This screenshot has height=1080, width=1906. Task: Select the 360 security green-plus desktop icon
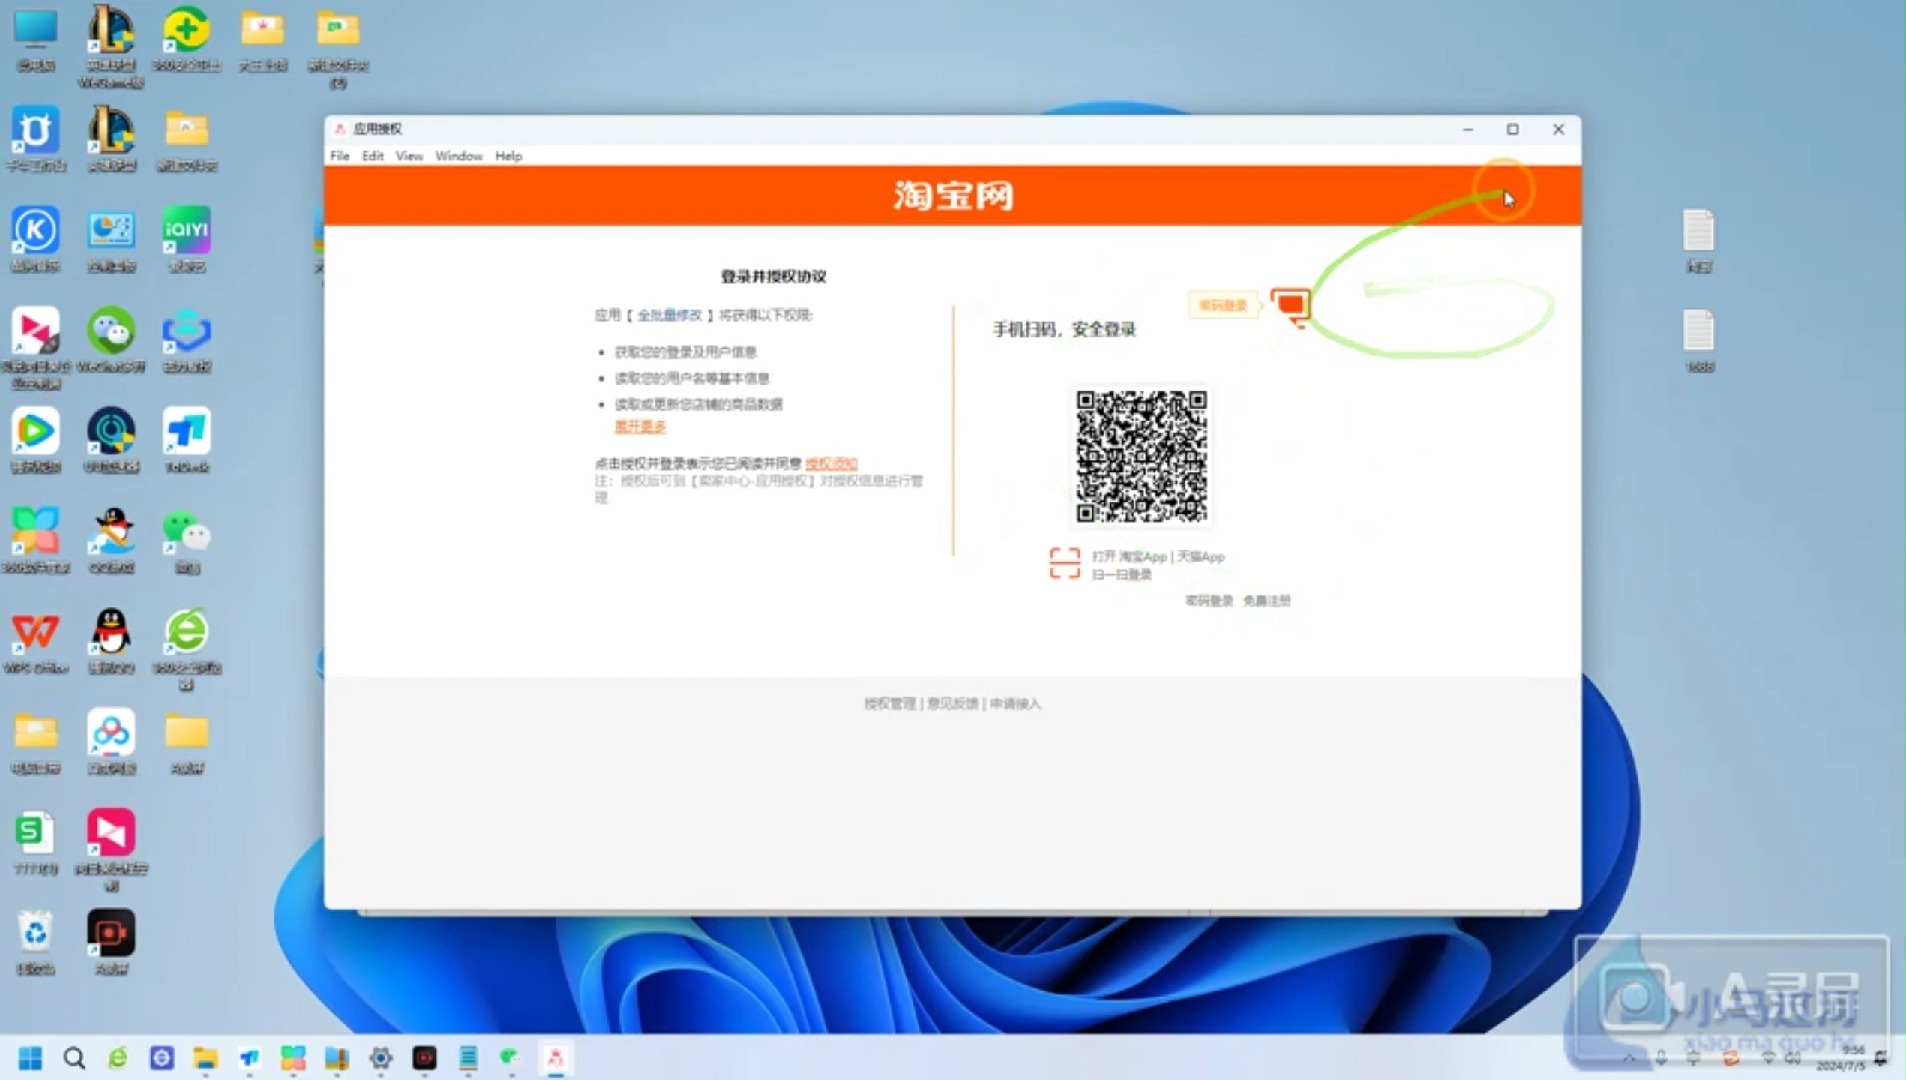click(187, 40)
